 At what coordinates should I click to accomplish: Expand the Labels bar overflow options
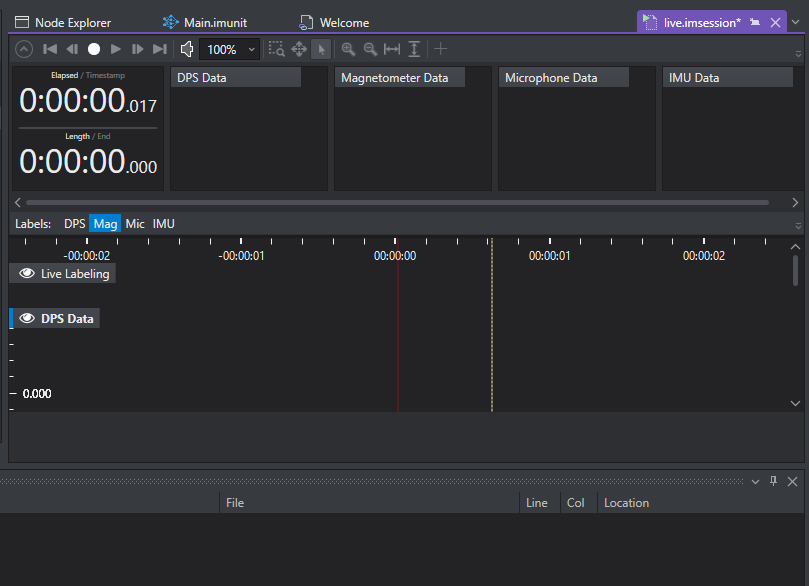click(x=798, y=226)
